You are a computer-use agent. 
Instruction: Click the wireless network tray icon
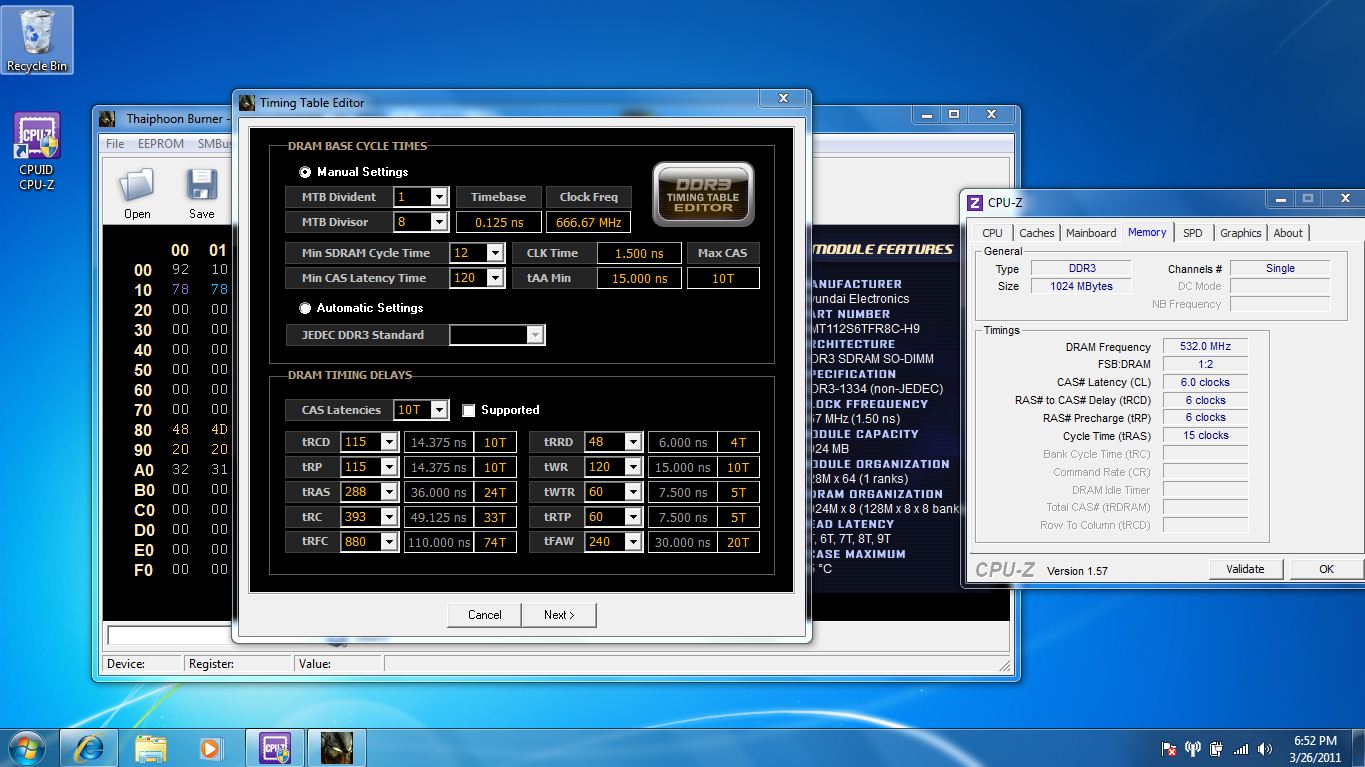point(1192,748)
